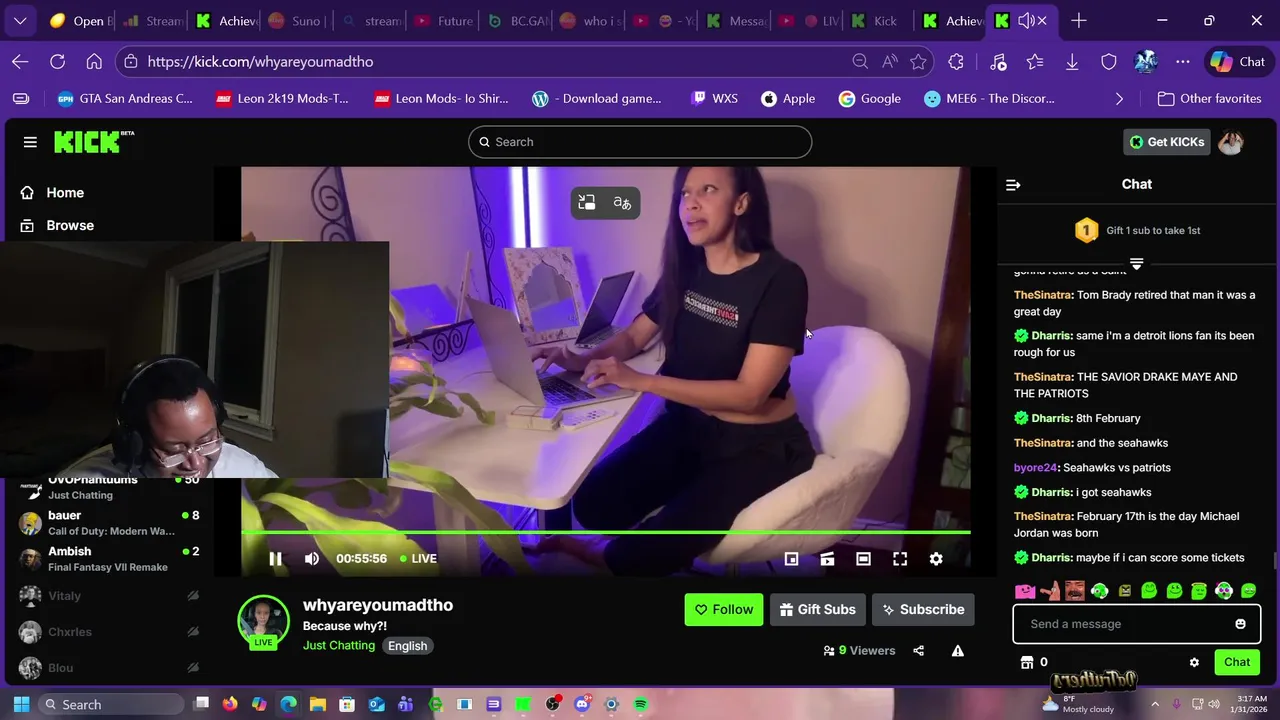Collapse the chat panel
The height and width of the screenshot is (720, 1280).
1013,185
